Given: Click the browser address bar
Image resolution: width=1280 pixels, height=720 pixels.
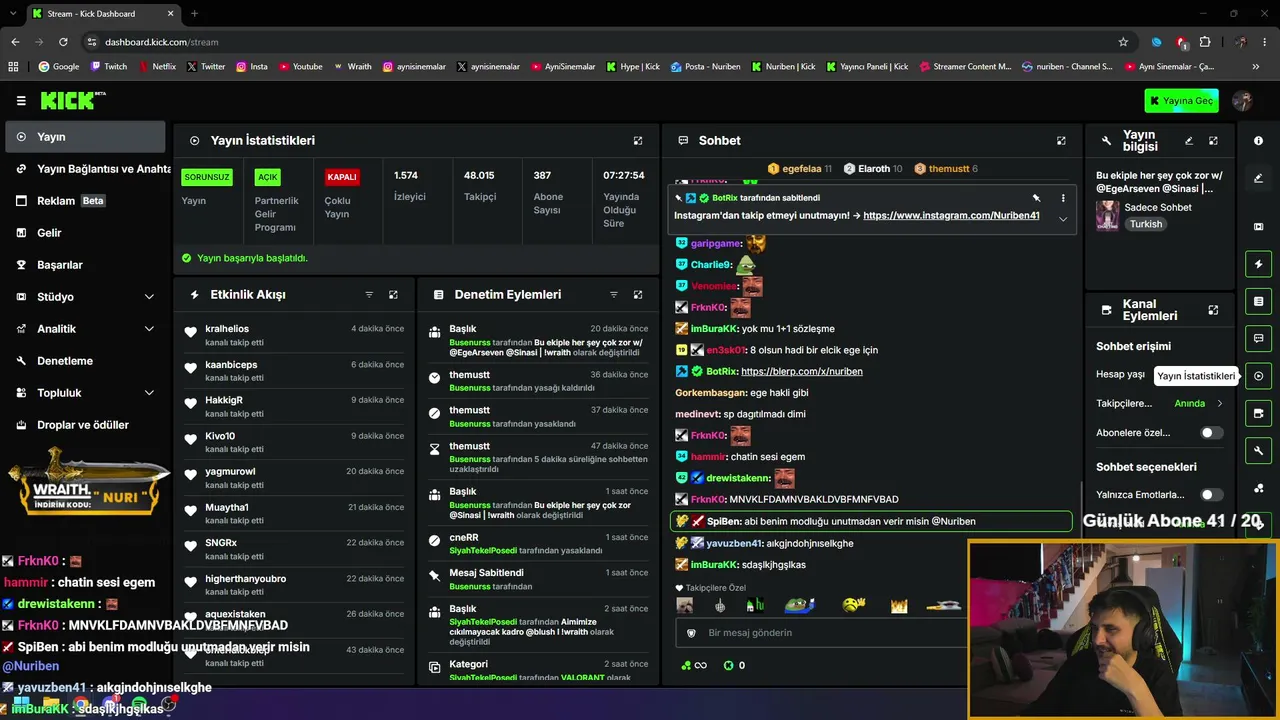Looking at the screenshot, I should [600, 42].
